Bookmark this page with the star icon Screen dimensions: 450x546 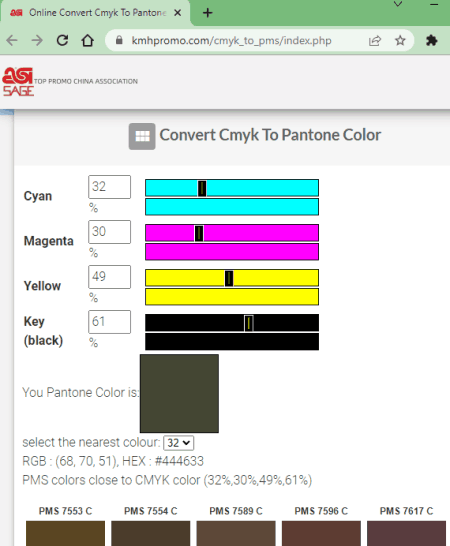400,41
